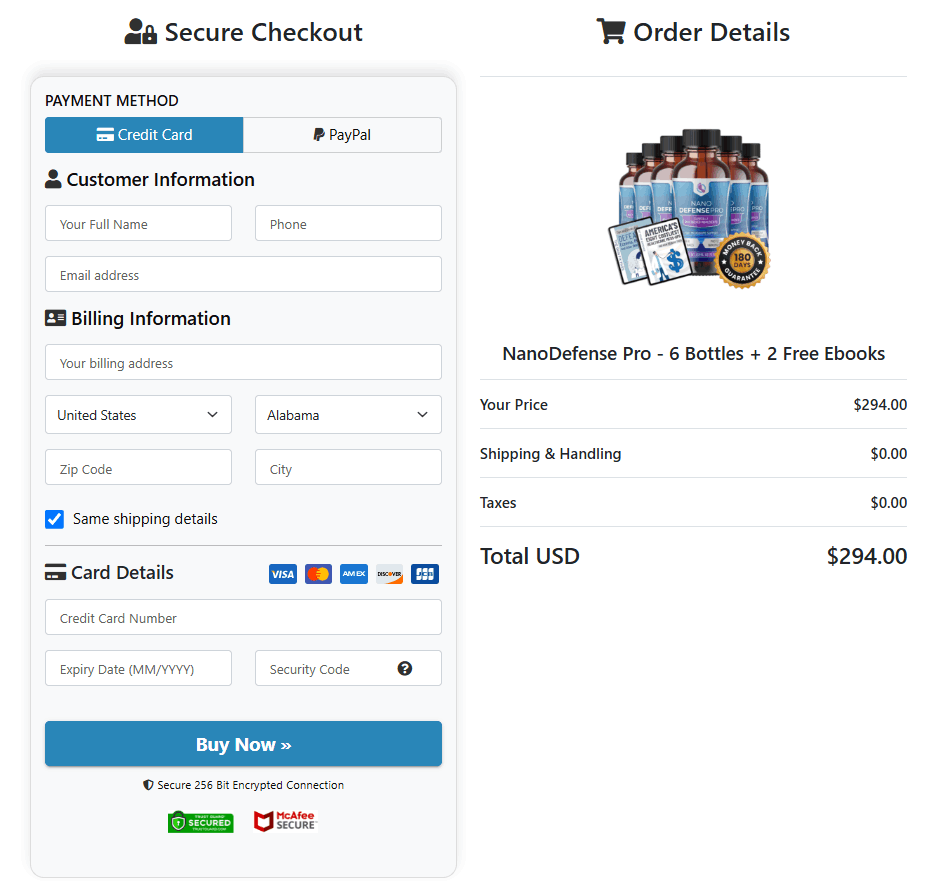Click the Email address input field
This screenshot has width=944, height=895.
[243, 274]
